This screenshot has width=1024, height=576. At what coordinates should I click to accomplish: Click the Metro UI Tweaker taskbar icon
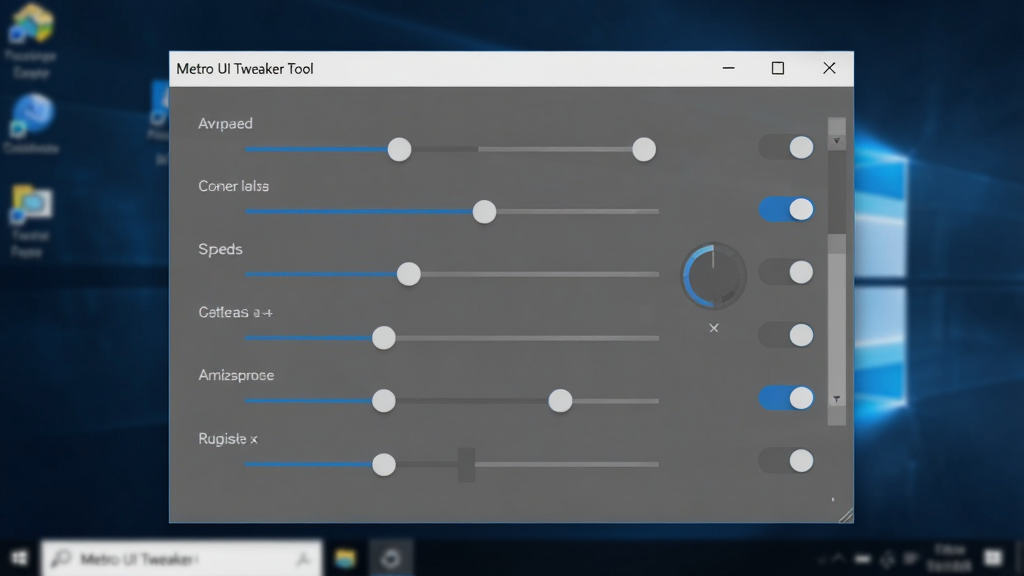point(391,559)
